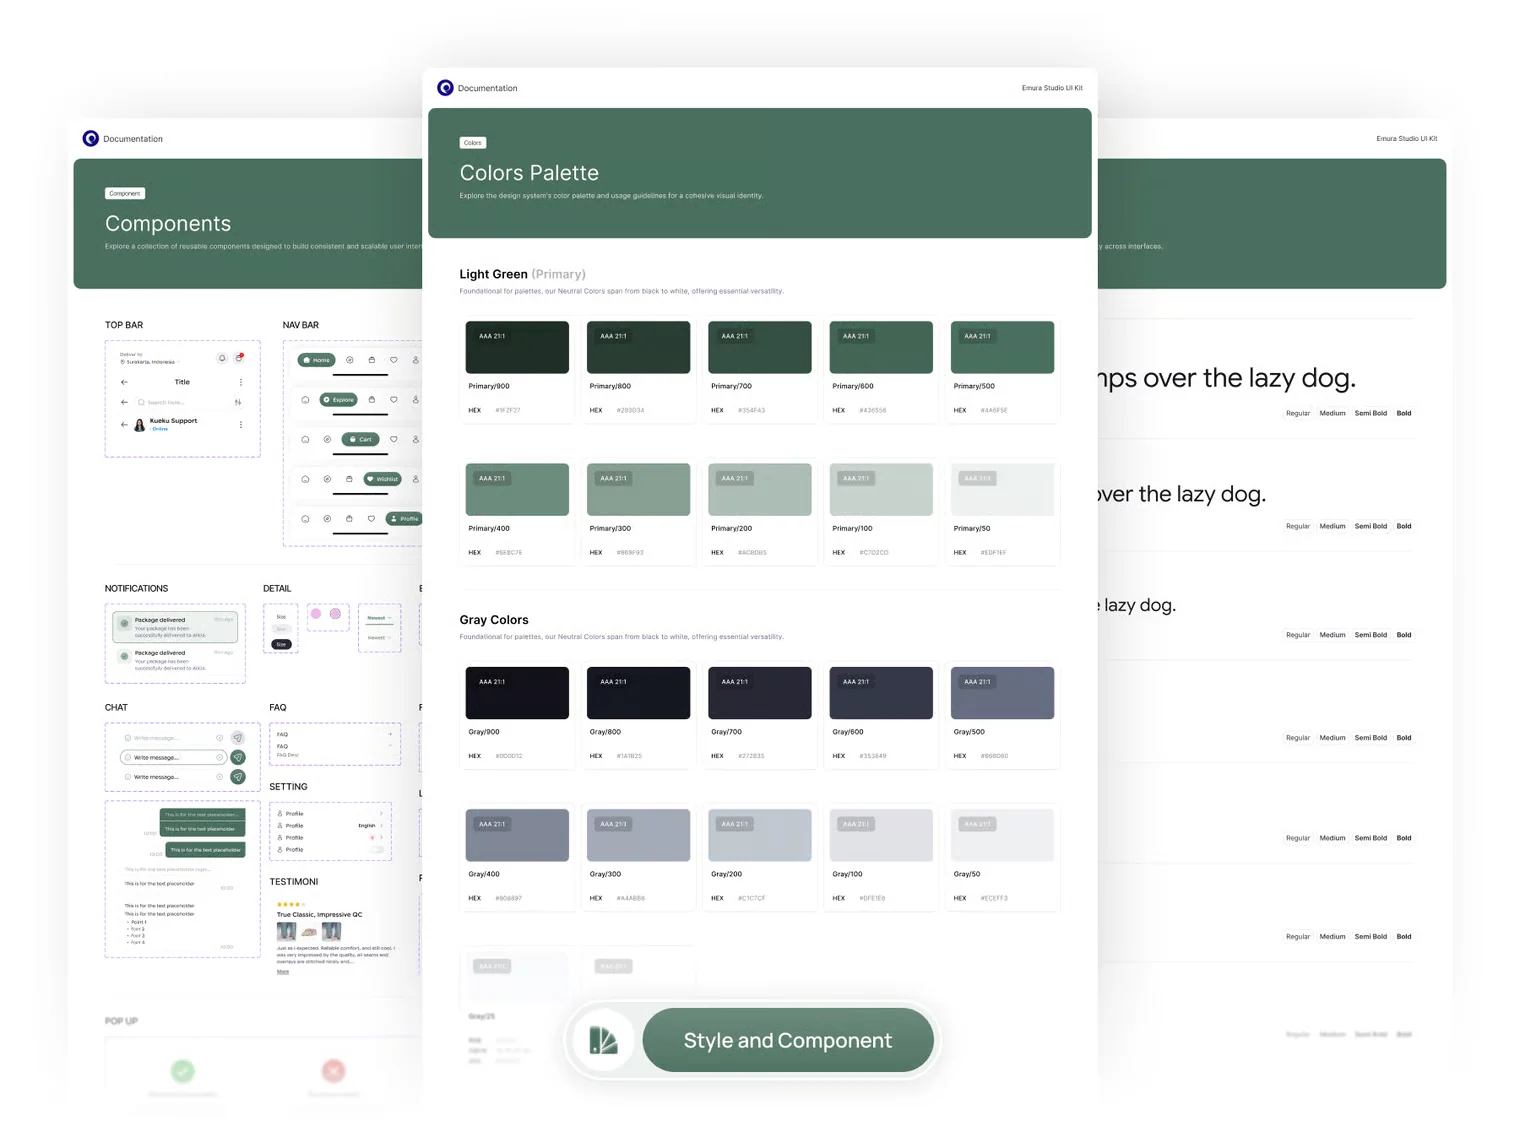Click the Documentation logo in the Components window
The image size is (1520, 1148).
[90, 139]
